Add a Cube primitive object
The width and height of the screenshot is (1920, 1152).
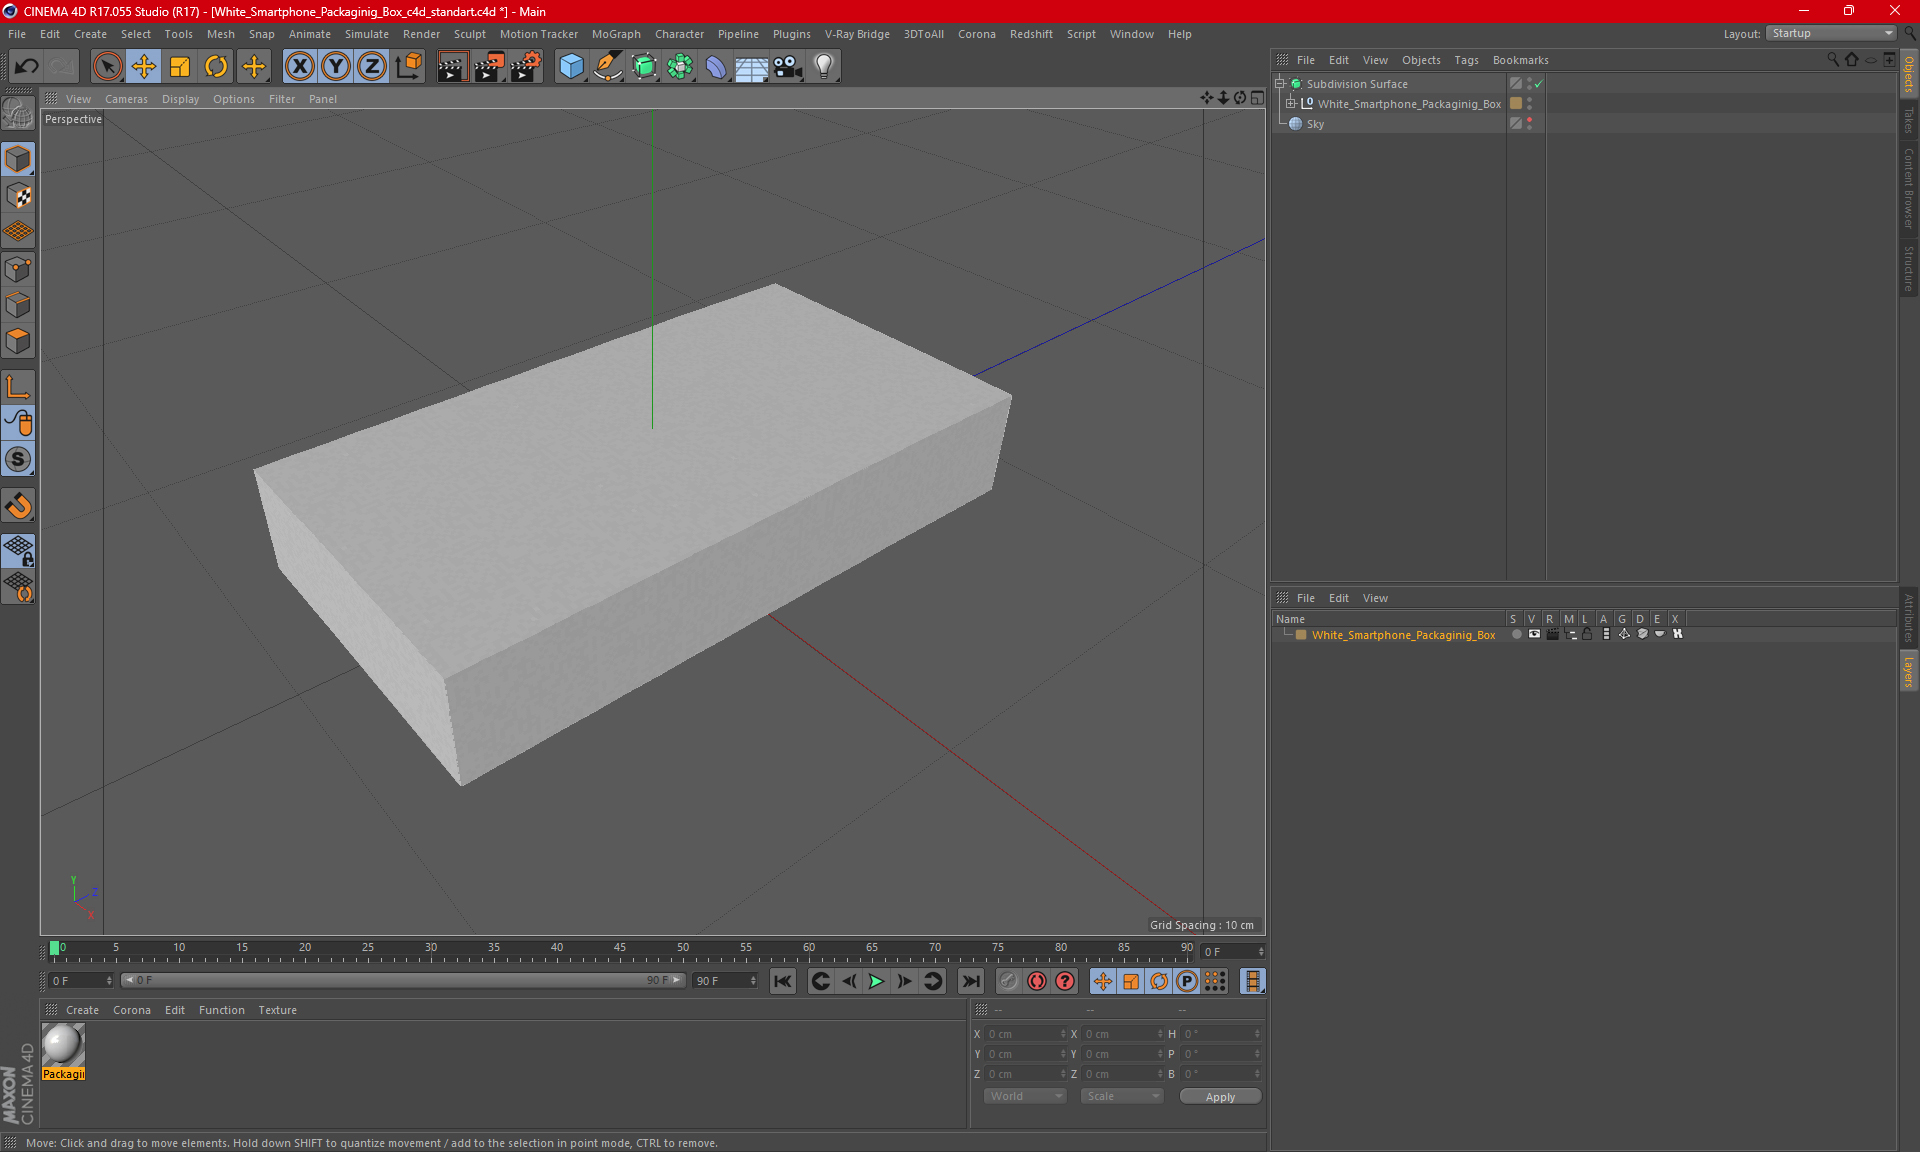coord(571,67)
